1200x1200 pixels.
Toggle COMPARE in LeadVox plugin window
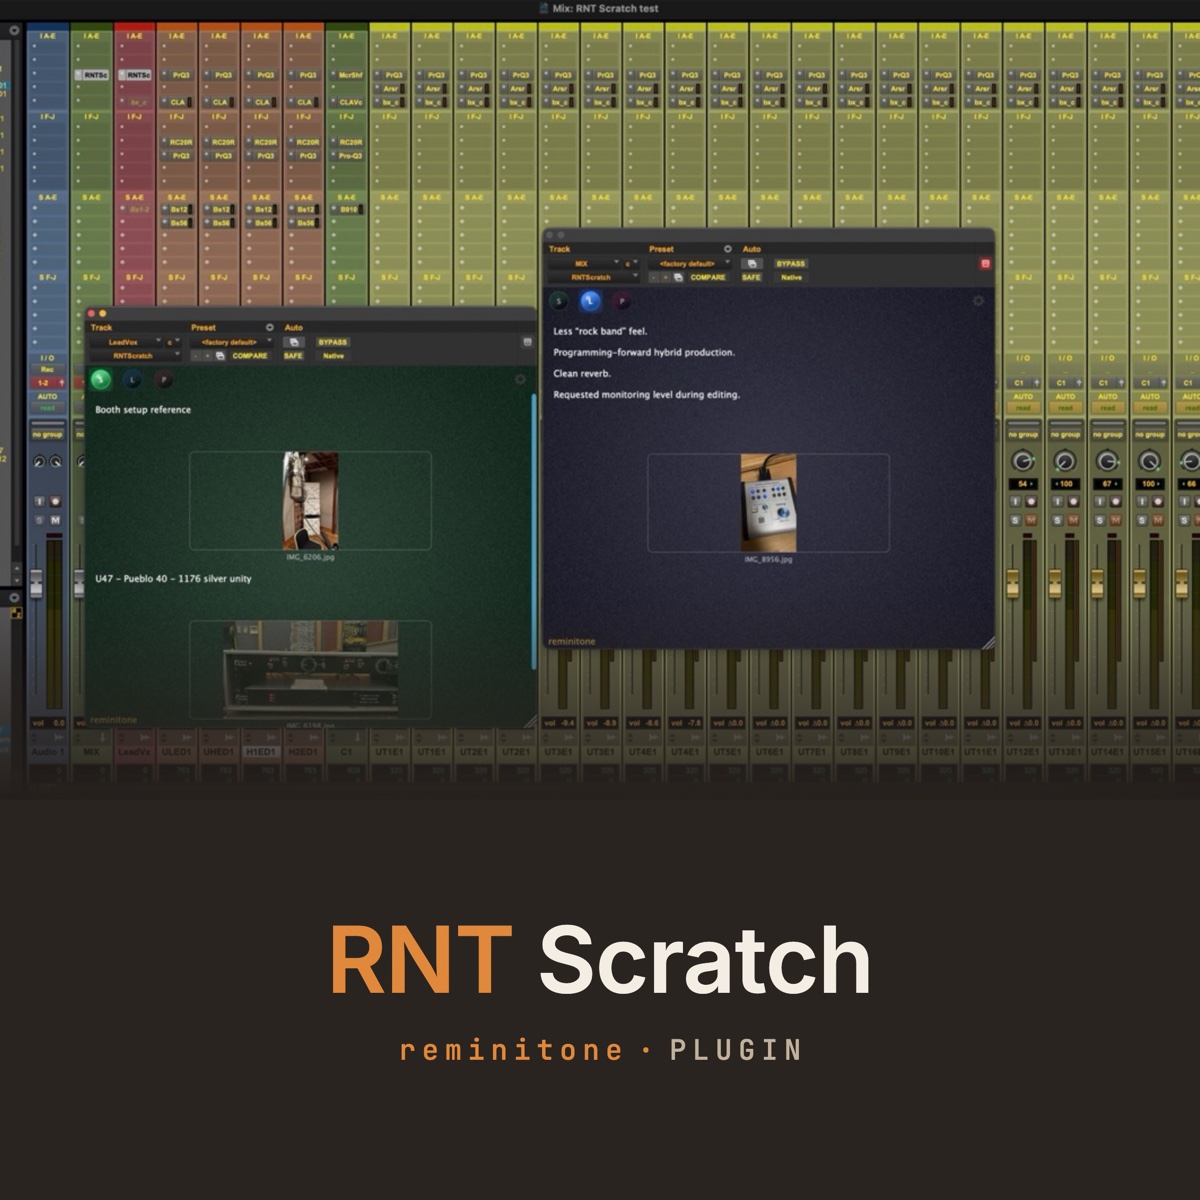click(x=250, y=356)
